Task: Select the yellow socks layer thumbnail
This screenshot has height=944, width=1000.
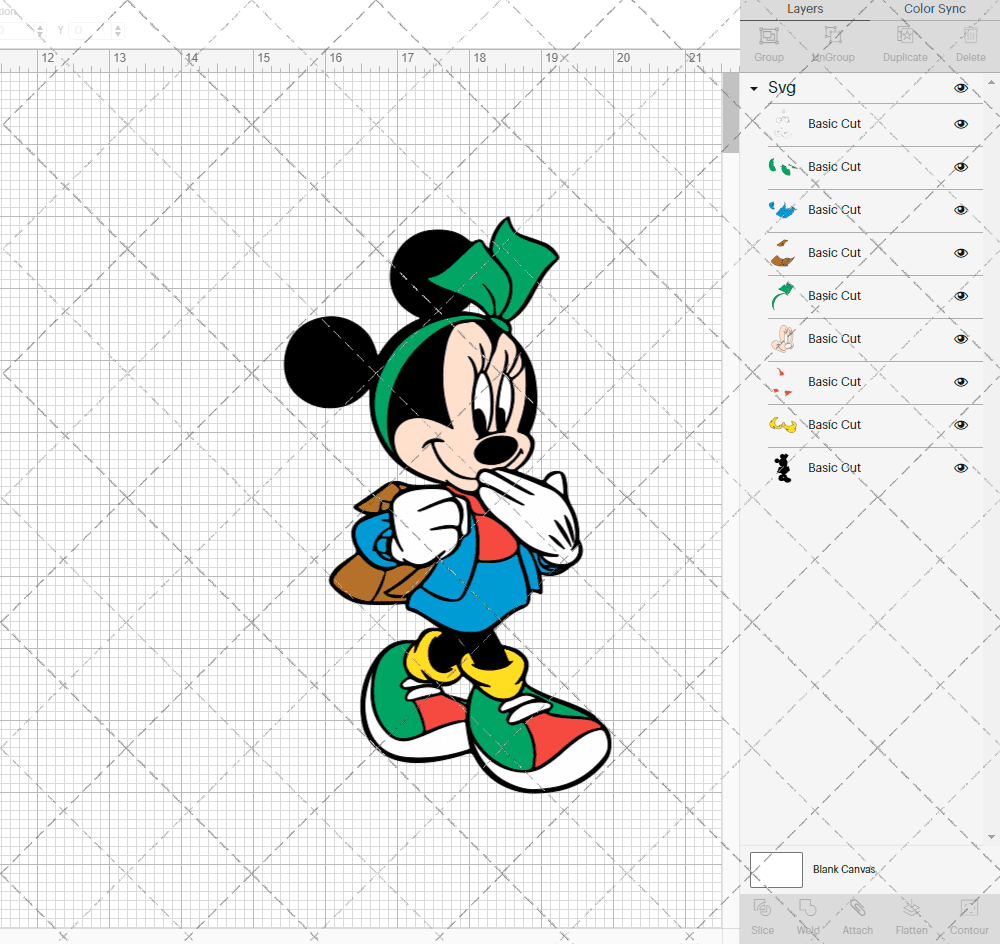Action: click(x=783, y=425)
